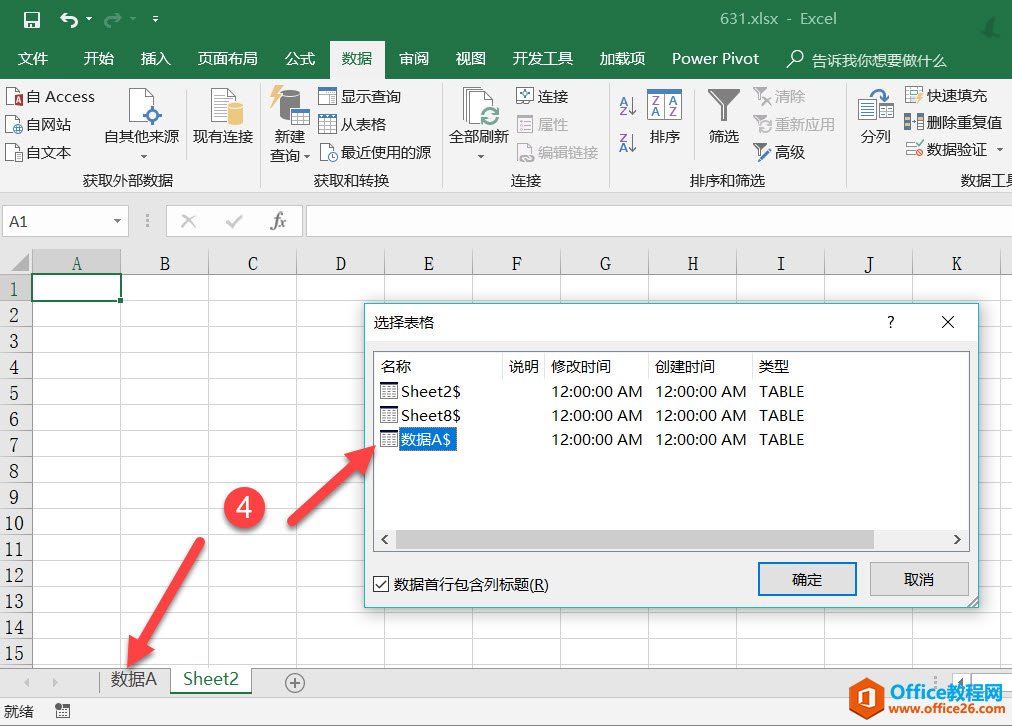Switch to the Formulas ribbon tab
This screenshot has width=1012, height=726.
(300, 59)
